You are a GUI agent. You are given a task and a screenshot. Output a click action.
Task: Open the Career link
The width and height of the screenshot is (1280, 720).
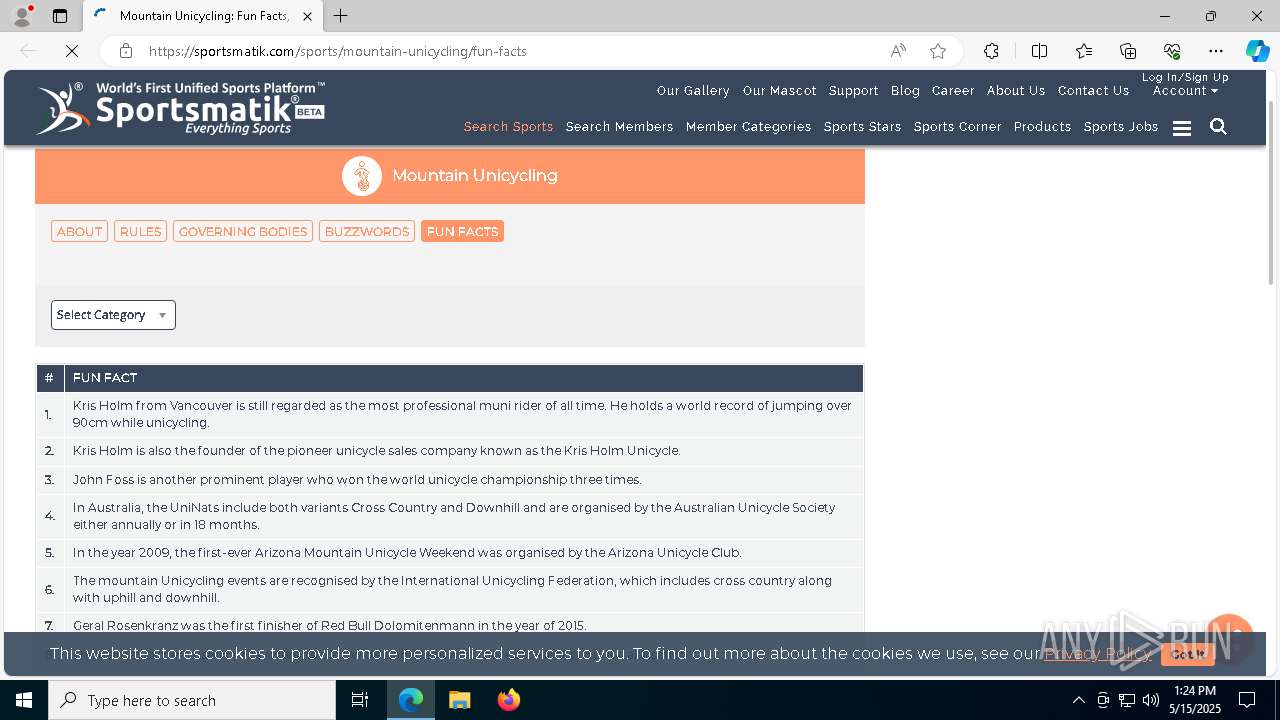[x=953, y=91]
